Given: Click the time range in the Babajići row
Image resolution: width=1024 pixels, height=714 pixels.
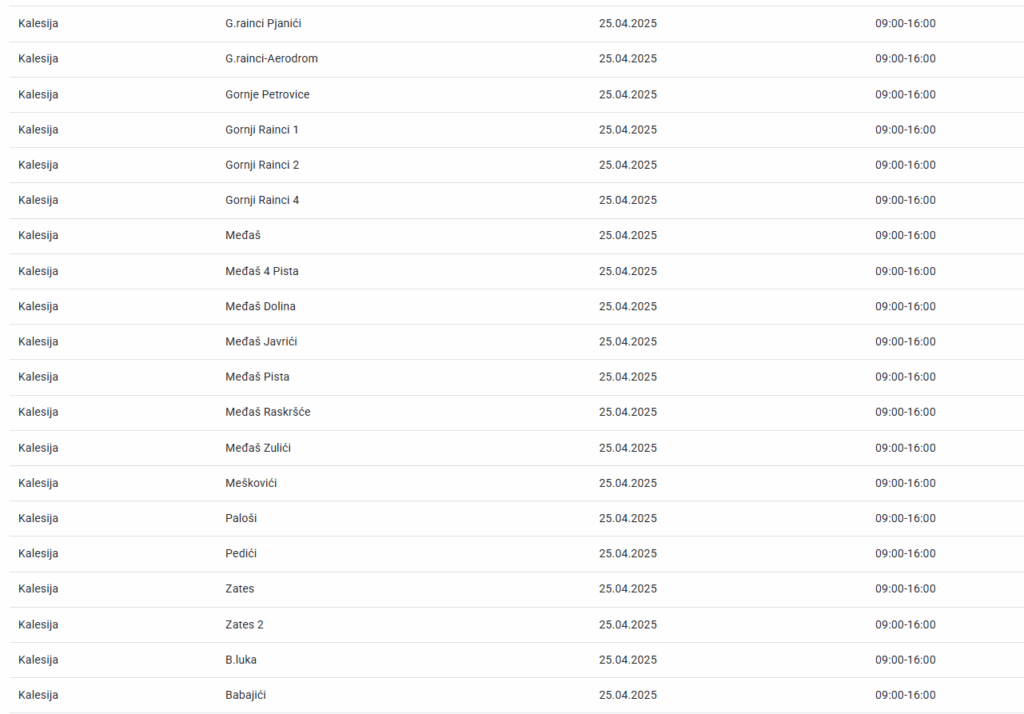Looking at the screenshot, I should click(x=905, y=695).
